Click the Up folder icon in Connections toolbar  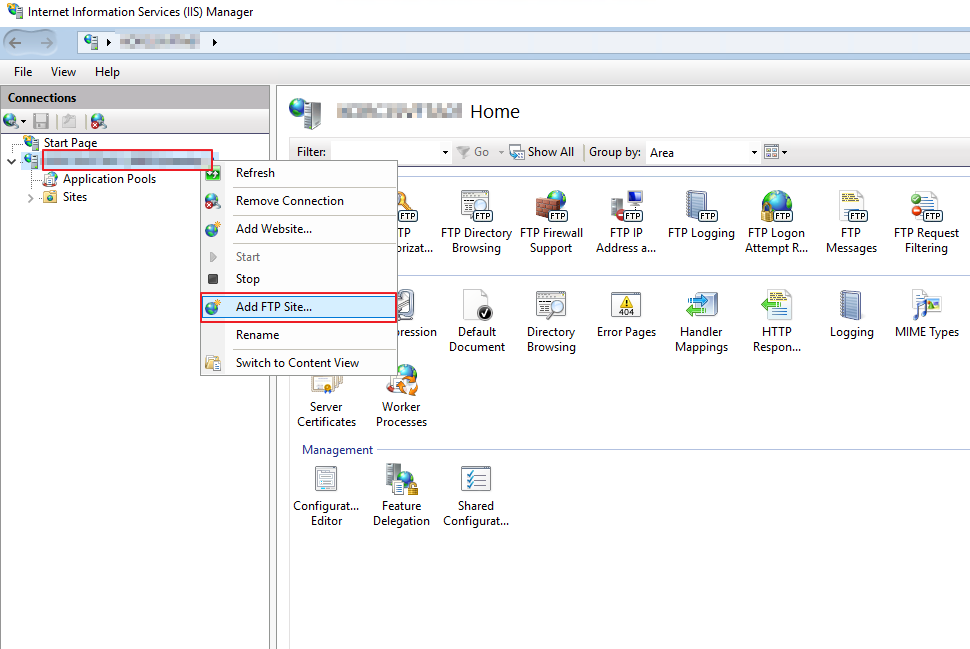tap(69, 121)
